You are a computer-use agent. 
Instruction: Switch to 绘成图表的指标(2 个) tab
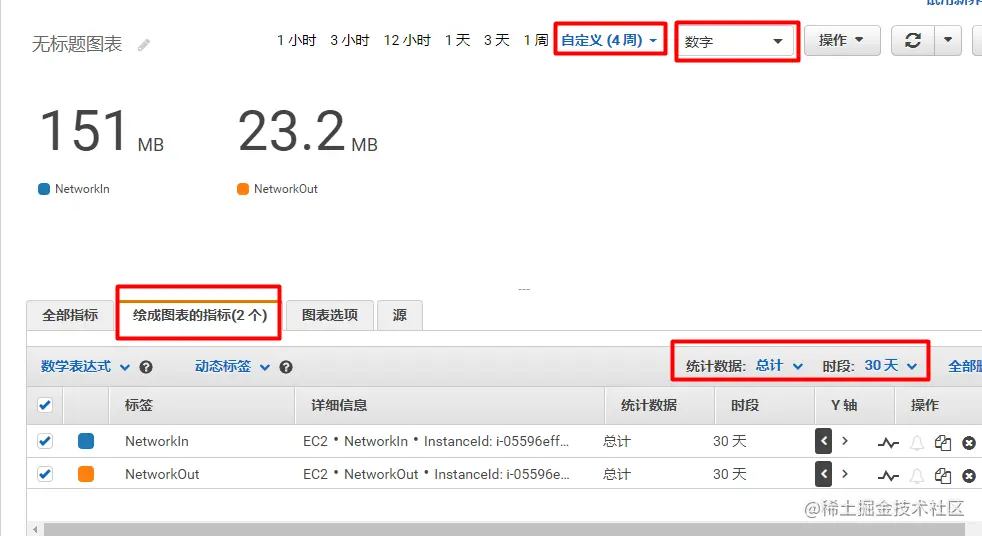coord(200,315)
